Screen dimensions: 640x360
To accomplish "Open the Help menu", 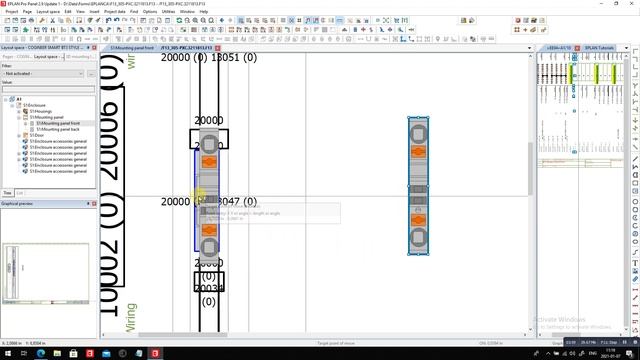I will 204,12.
